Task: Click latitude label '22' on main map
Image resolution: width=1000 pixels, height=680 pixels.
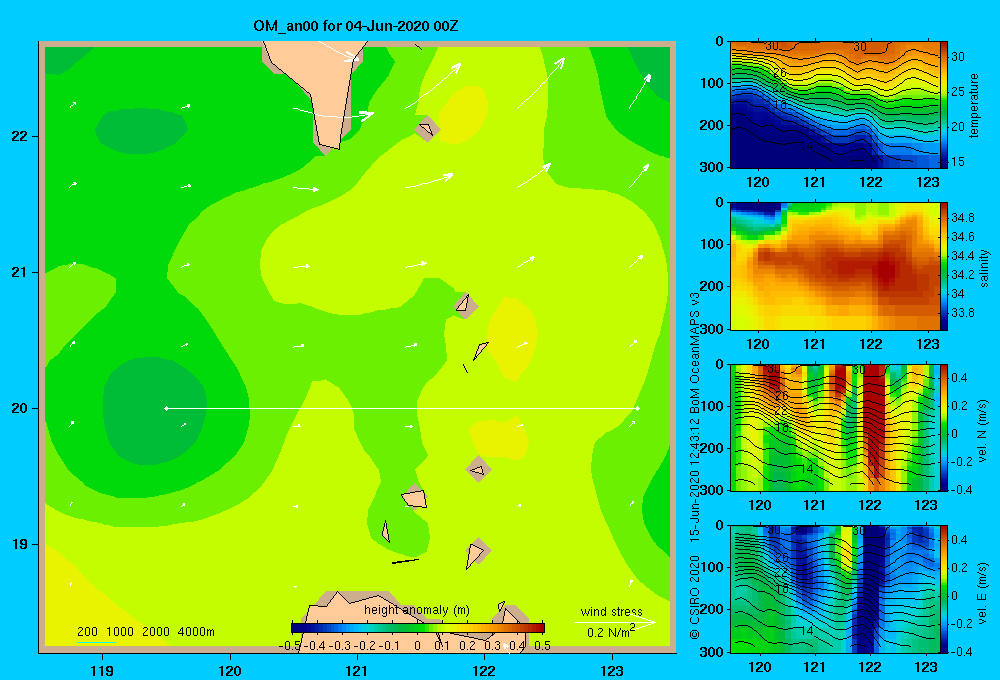Action: (x=20, y=137)
